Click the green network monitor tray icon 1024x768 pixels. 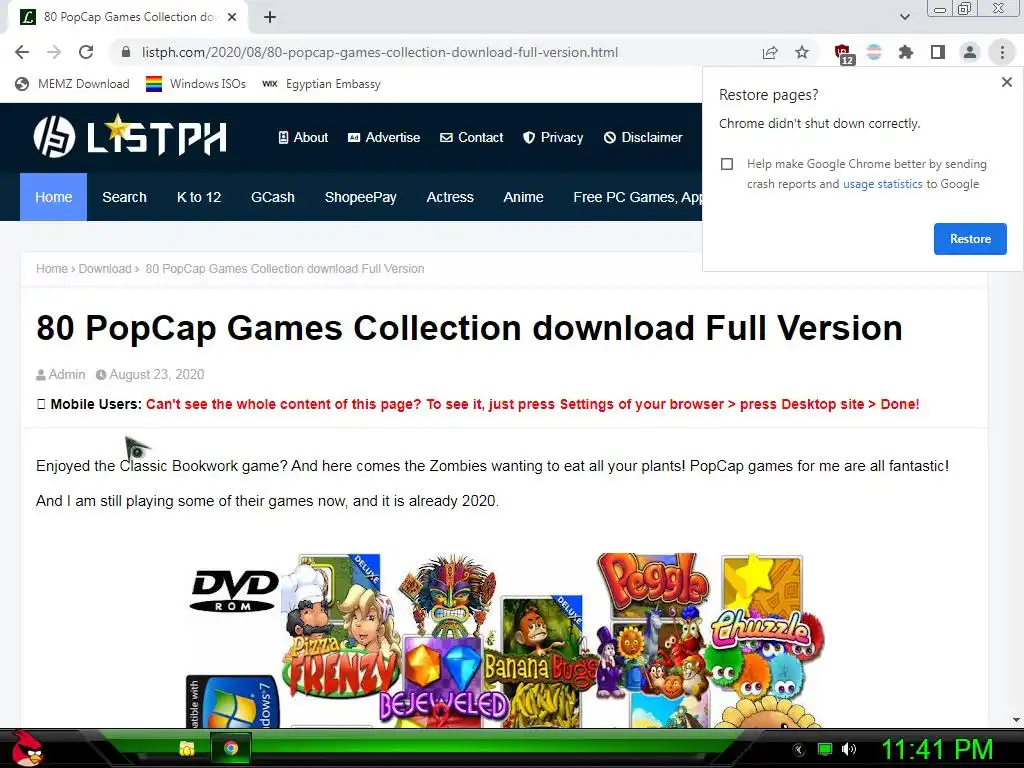tap(825, 749)
